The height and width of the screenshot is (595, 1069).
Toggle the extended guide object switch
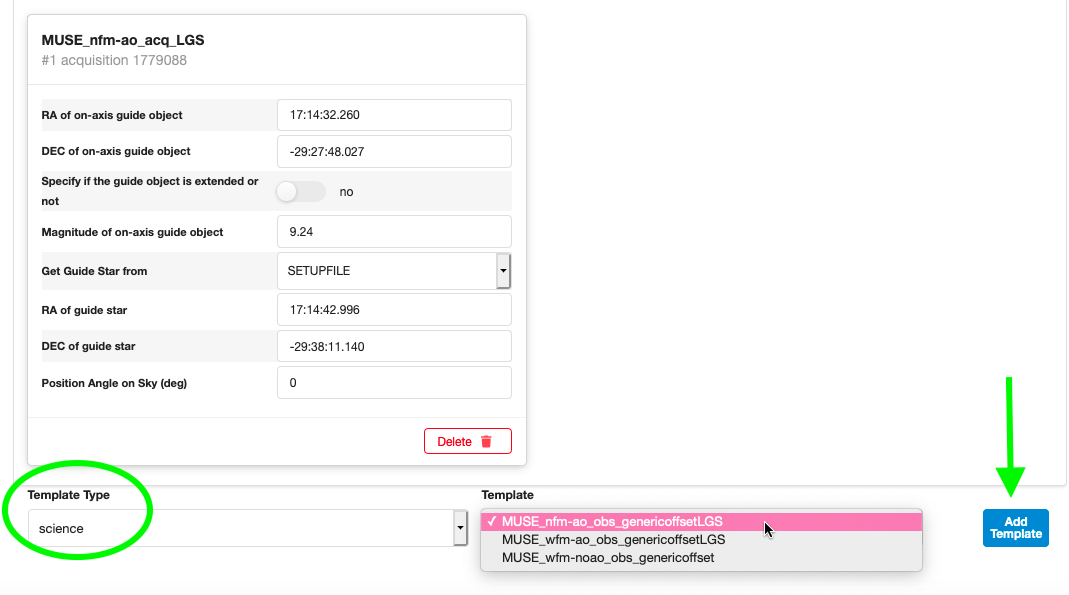coord(301,192)
